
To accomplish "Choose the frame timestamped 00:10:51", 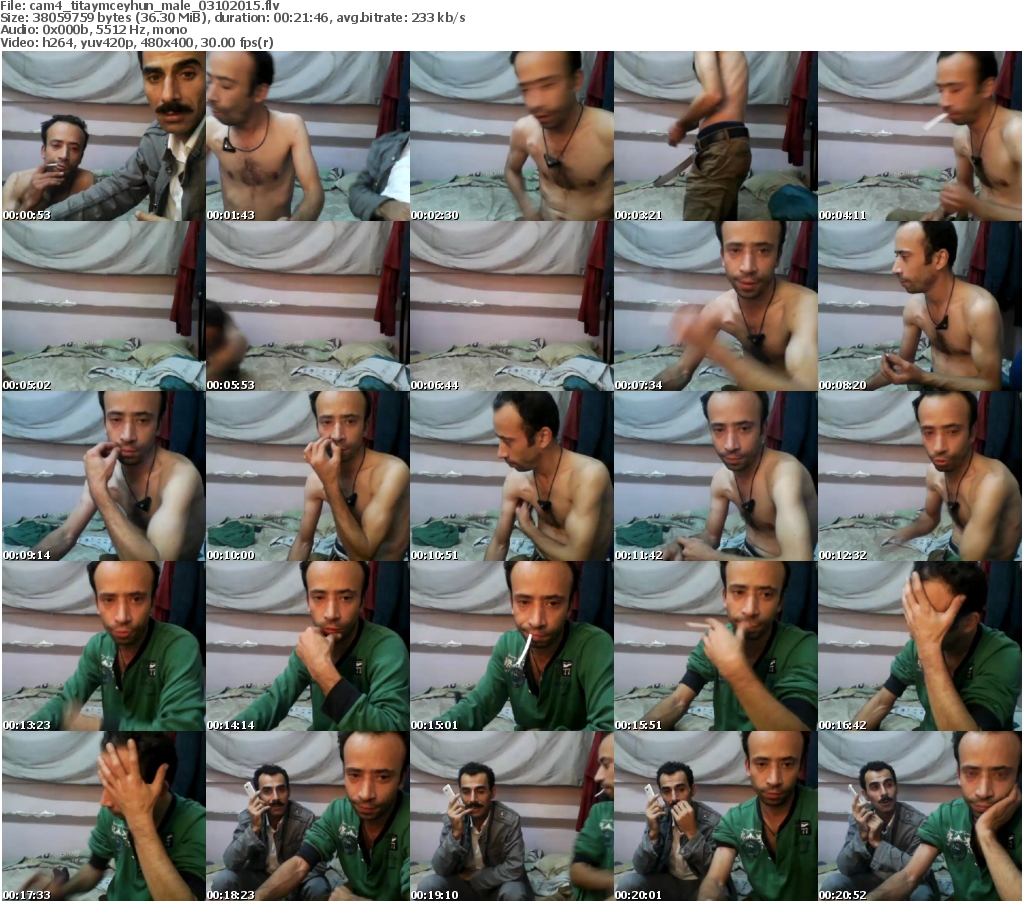I will coord(511,476).
